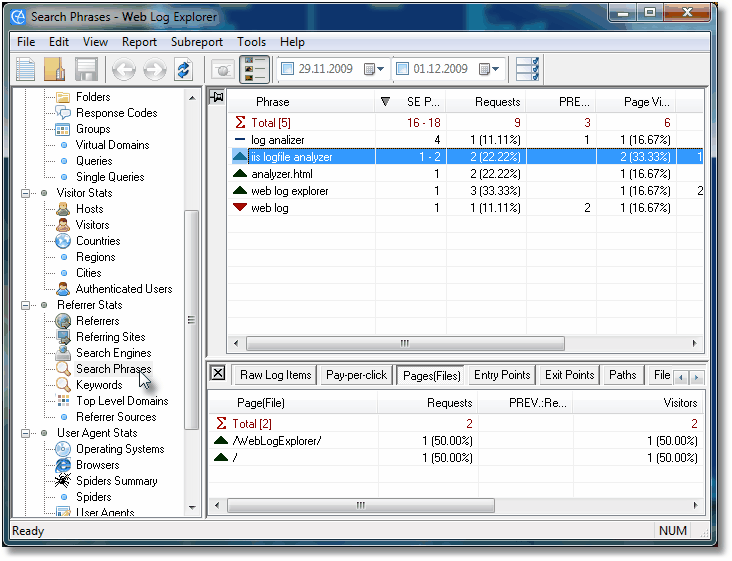Open the Report menu
732x561 pixels.
coord(139,42)
